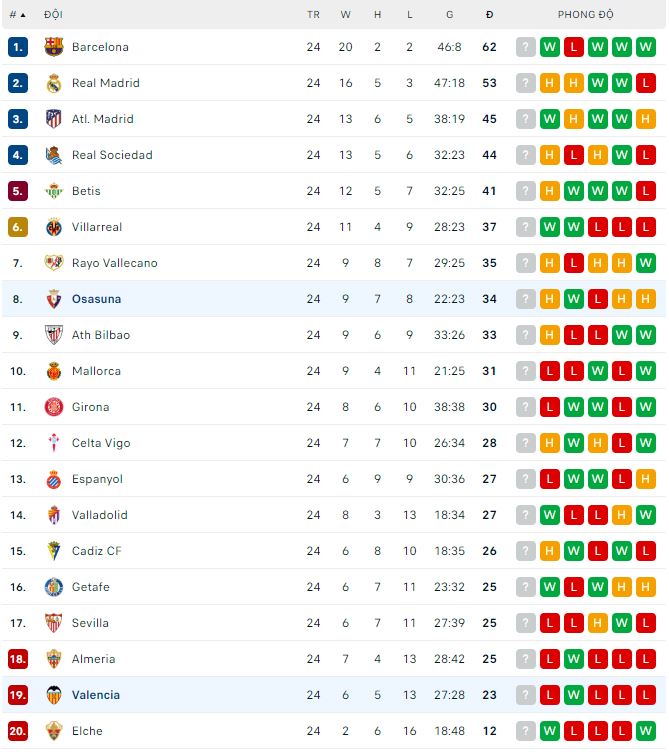The width and height of the screenshot is (669, 752).
Task: Click the Atl. Madrid crest icon
Action: pos(54,119)
